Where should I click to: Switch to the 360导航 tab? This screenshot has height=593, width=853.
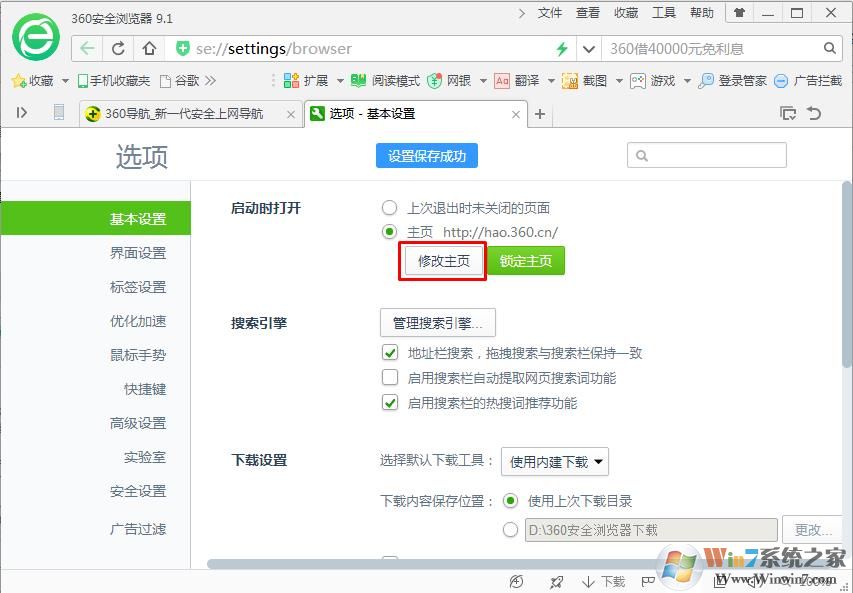click(184, 114)
